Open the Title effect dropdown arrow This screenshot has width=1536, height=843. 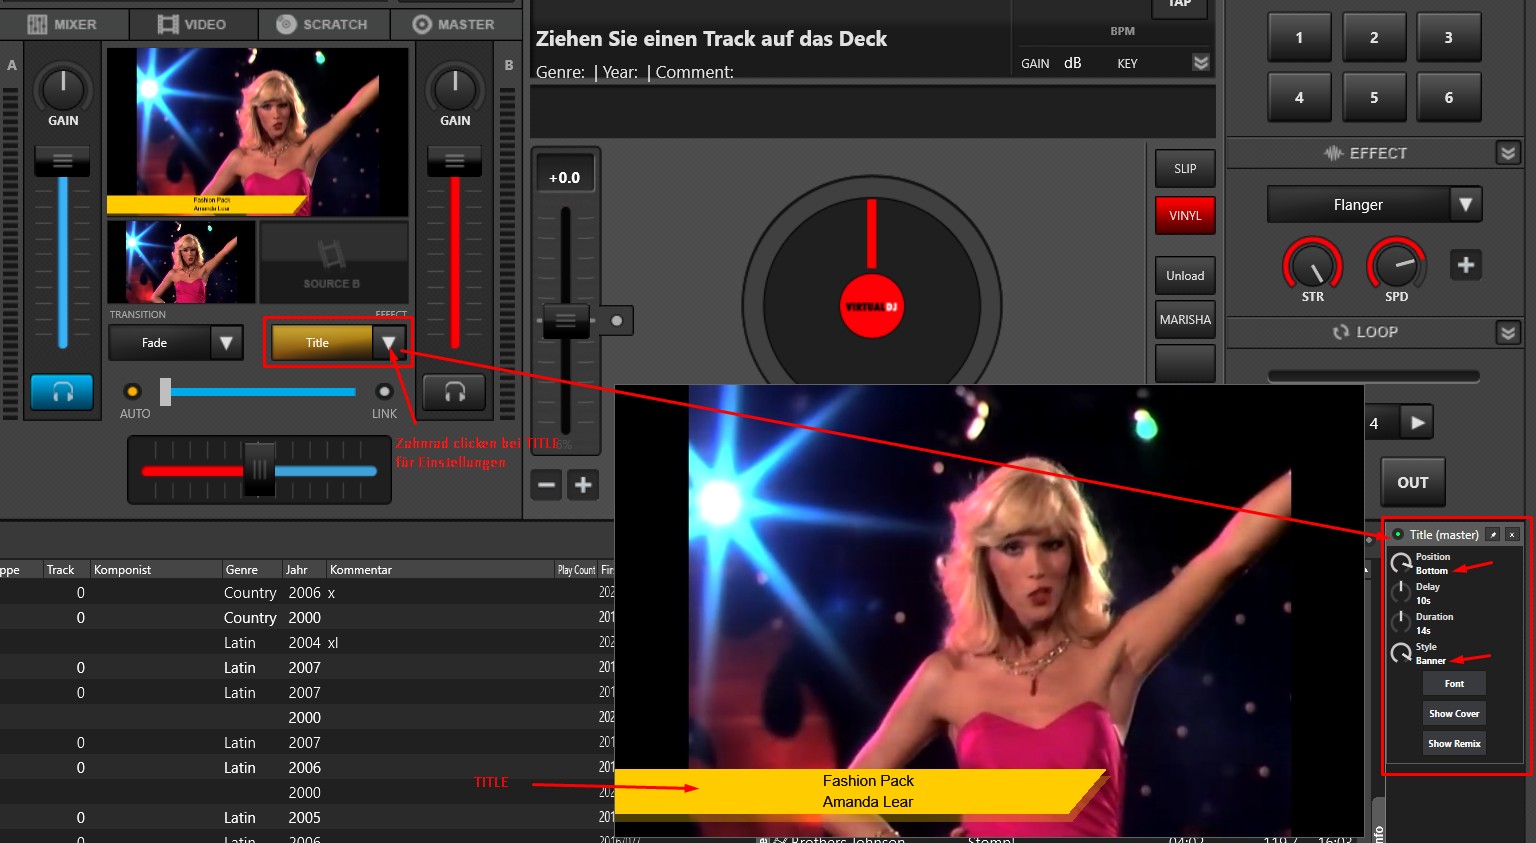coord(389,343)
